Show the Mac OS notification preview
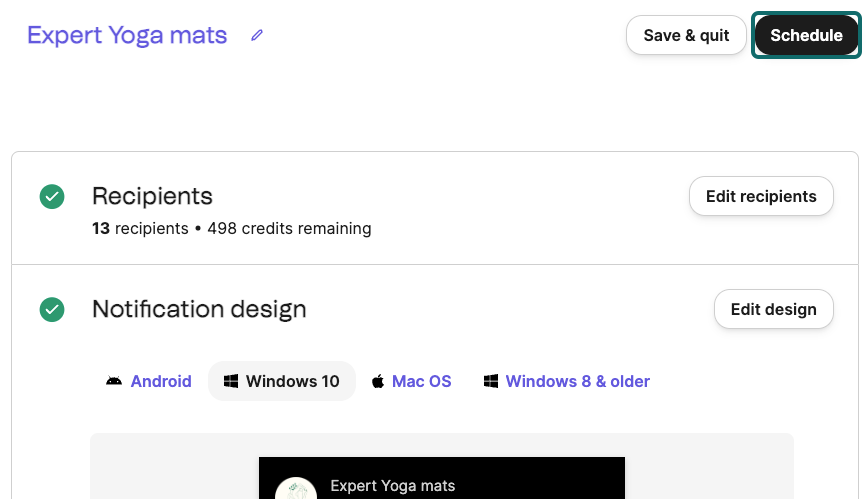This screenshot has height=499, width=867. (x=421, y=381)
